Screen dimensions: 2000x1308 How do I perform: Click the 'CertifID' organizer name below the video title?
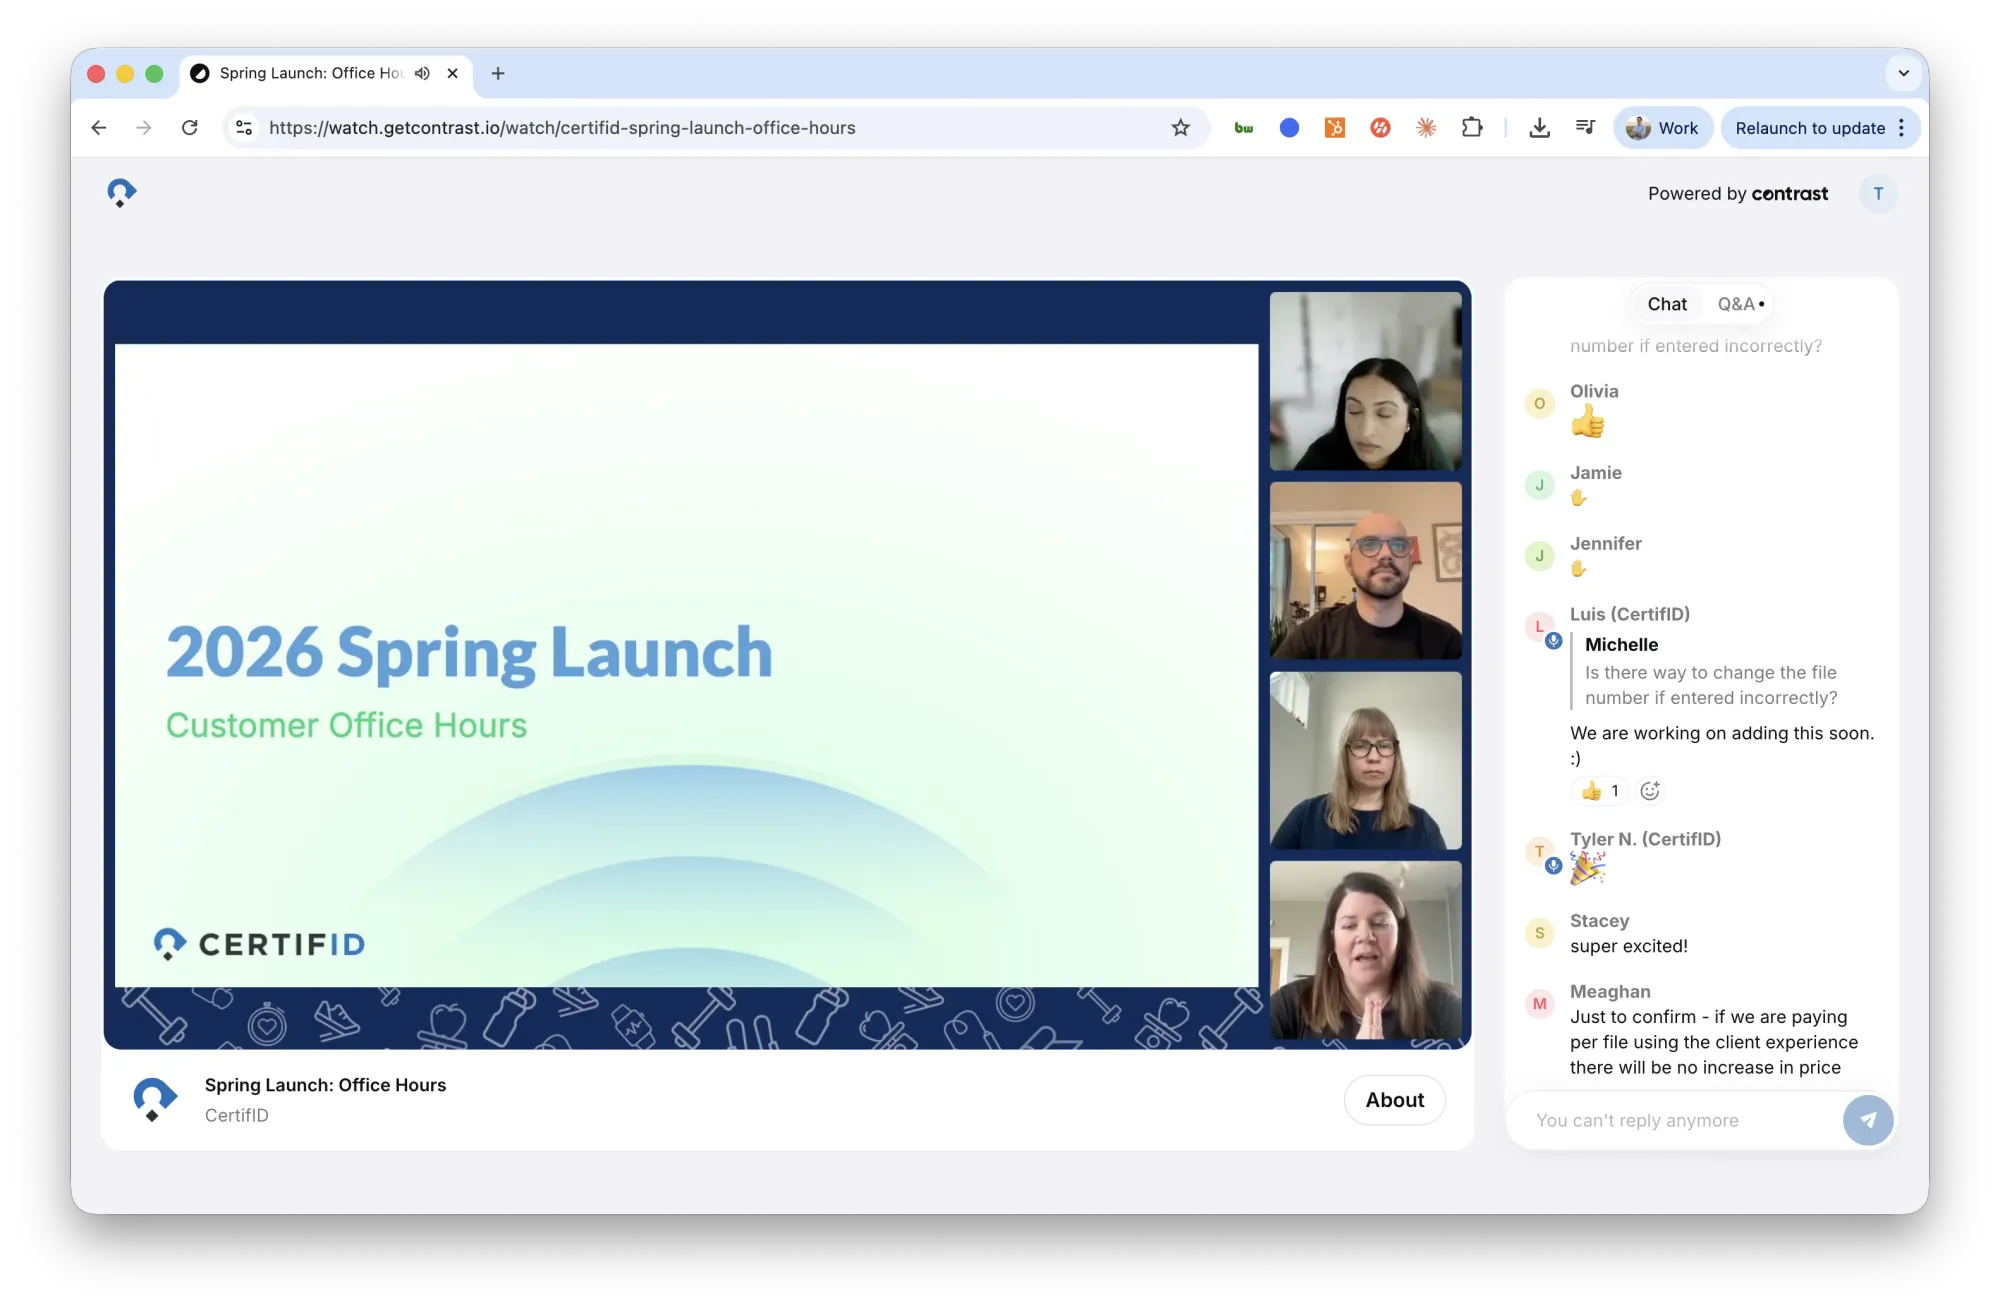click(x=237, y=1115)
